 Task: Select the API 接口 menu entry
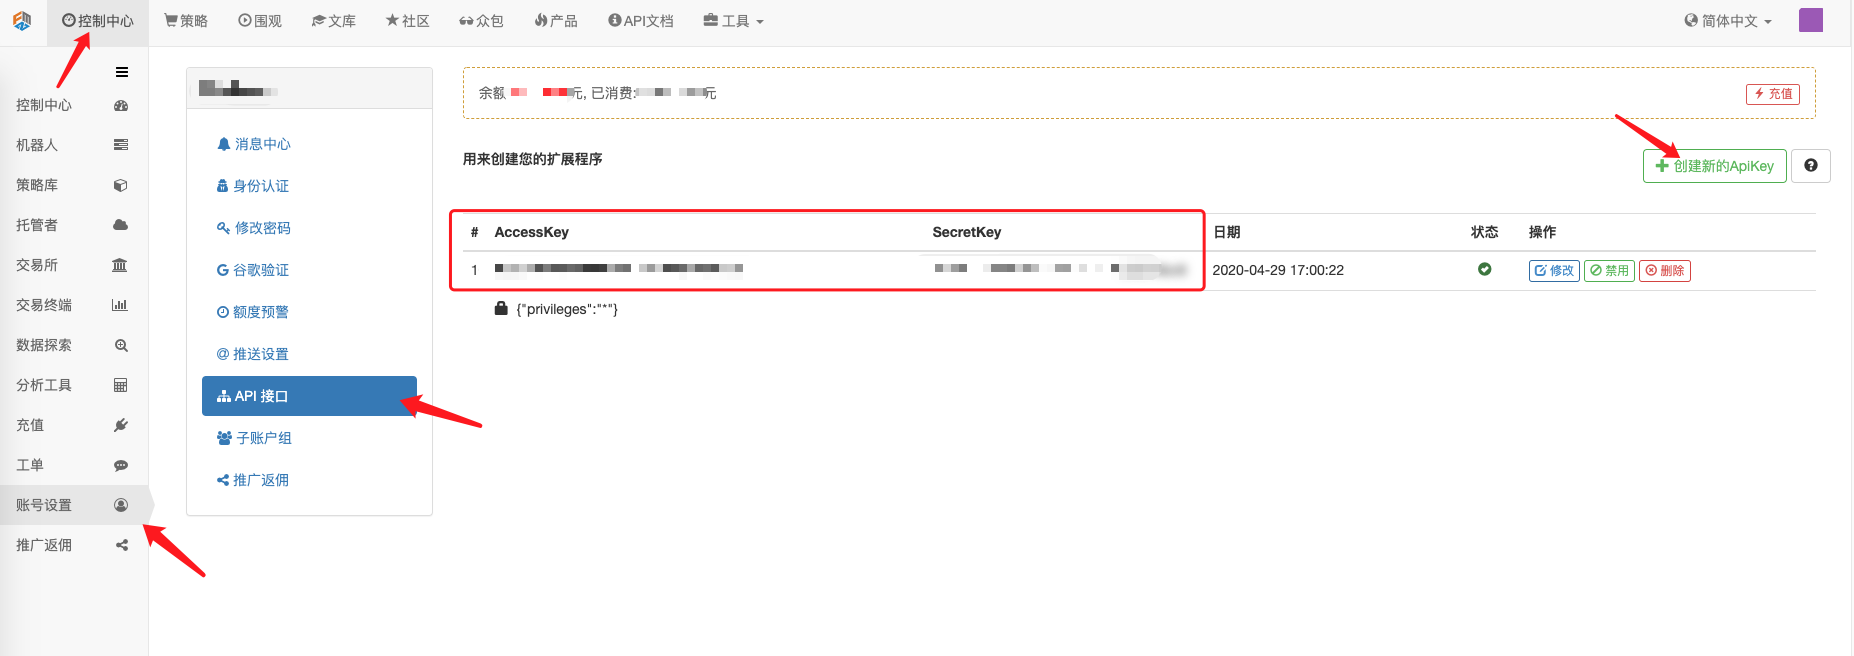click(x=309, y=396)
